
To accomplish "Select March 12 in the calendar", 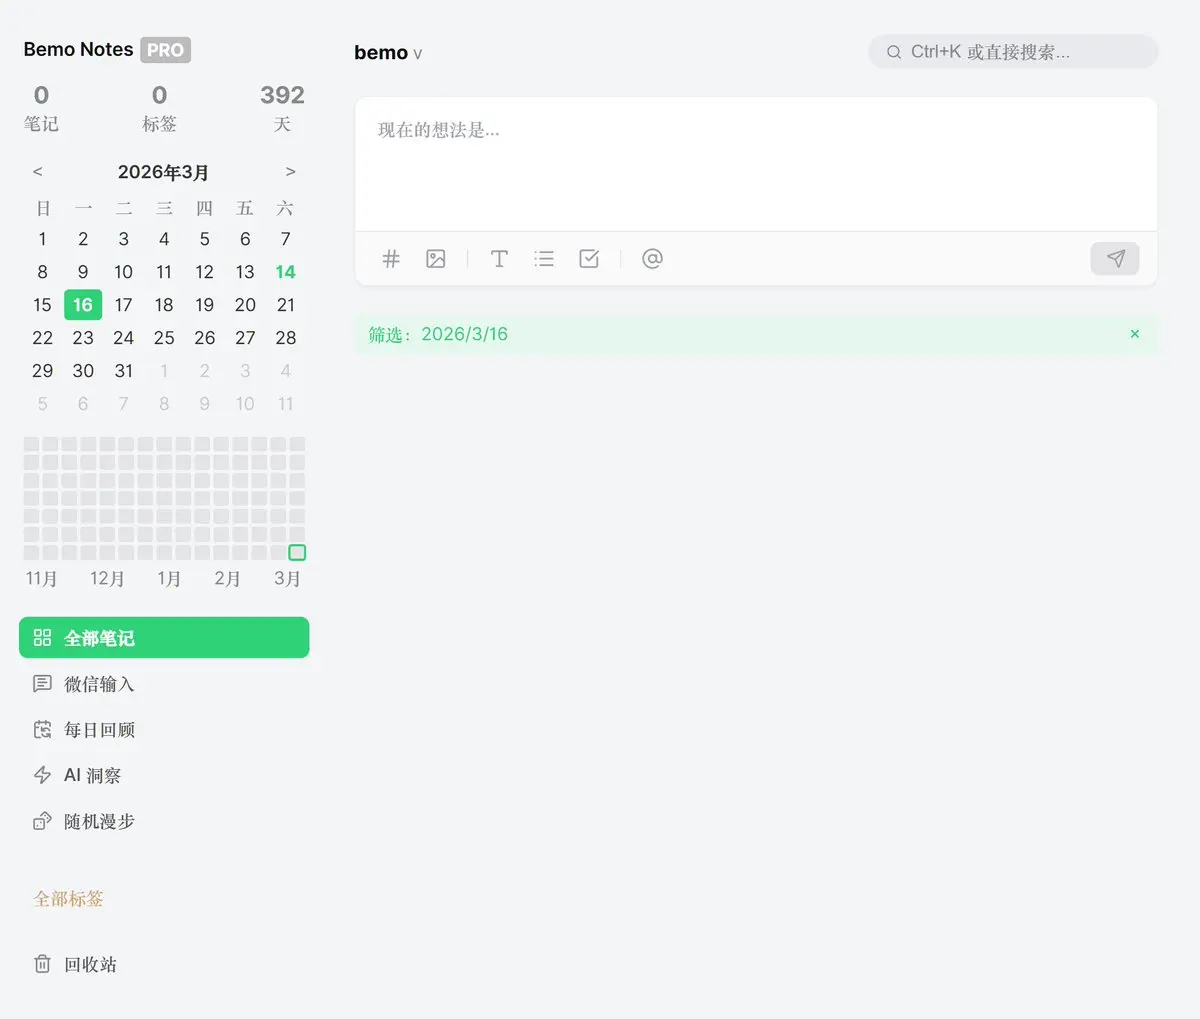I will click(x=205, y=272).
